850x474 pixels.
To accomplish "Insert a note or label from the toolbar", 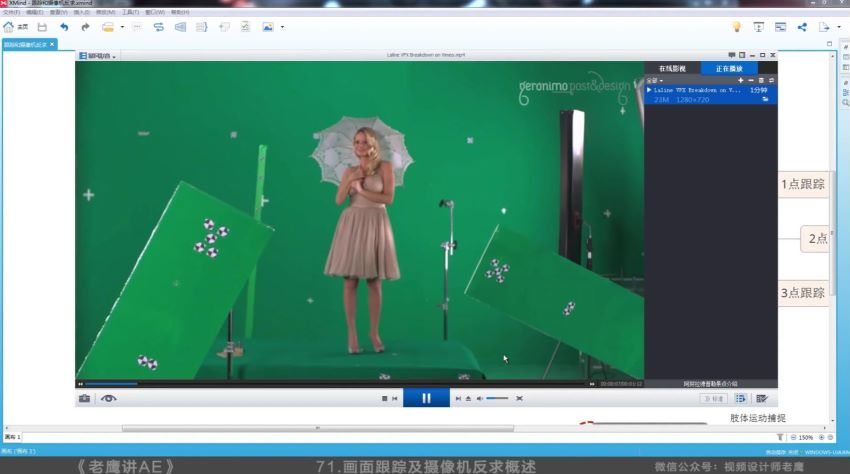I will tap(224, 27).
